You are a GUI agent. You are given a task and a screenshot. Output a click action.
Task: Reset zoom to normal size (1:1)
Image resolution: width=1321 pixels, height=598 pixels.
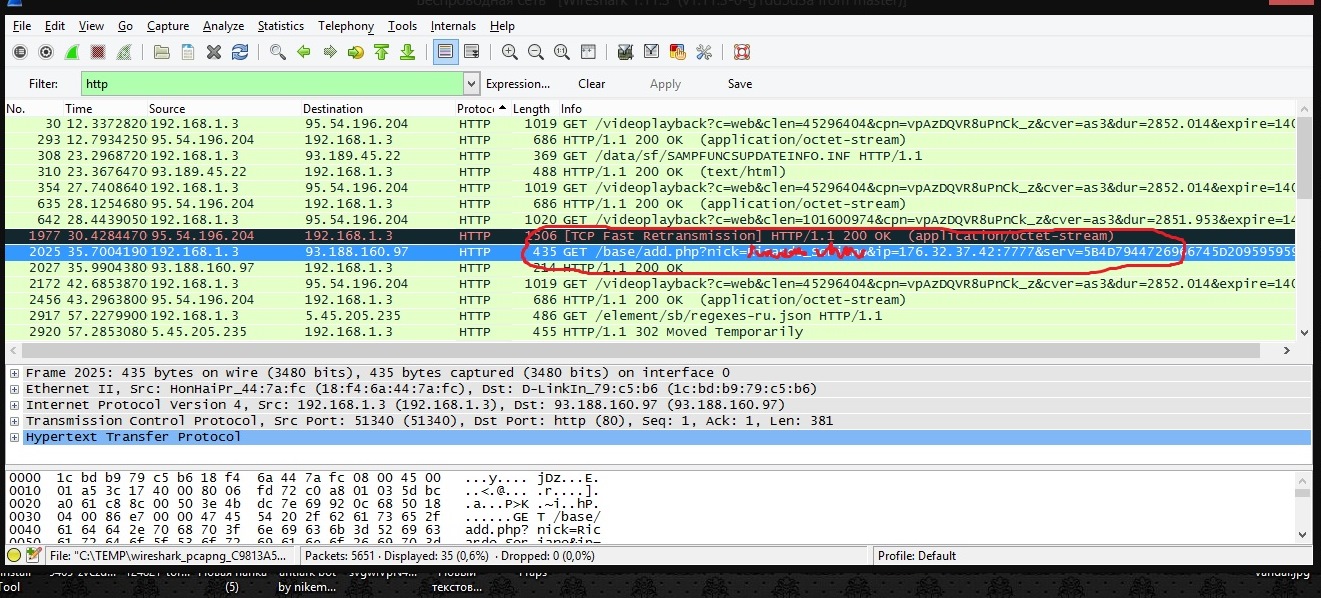point(562,52)
